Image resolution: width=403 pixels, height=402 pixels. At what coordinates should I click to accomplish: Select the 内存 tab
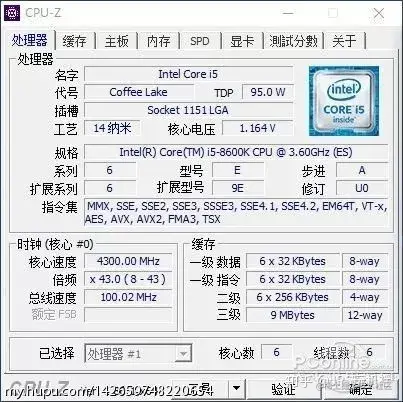pos(159,41)
